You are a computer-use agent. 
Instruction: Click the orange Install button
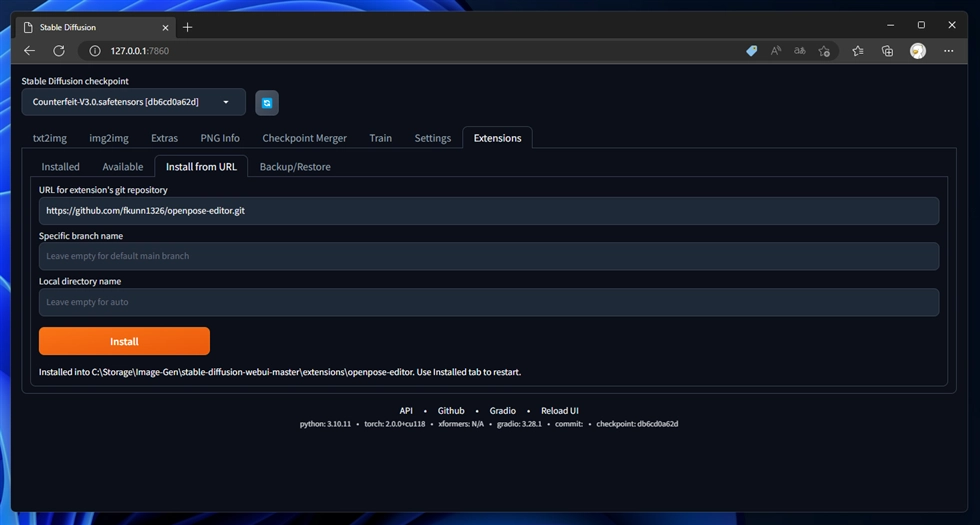124,341
